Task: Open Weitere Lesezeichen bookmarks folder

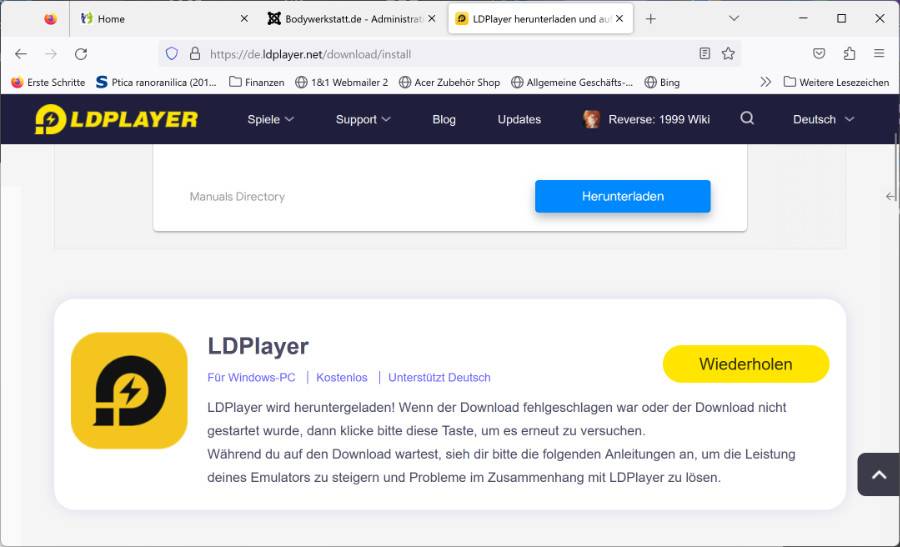Action: pyautogui.click(x=836, y=82)
